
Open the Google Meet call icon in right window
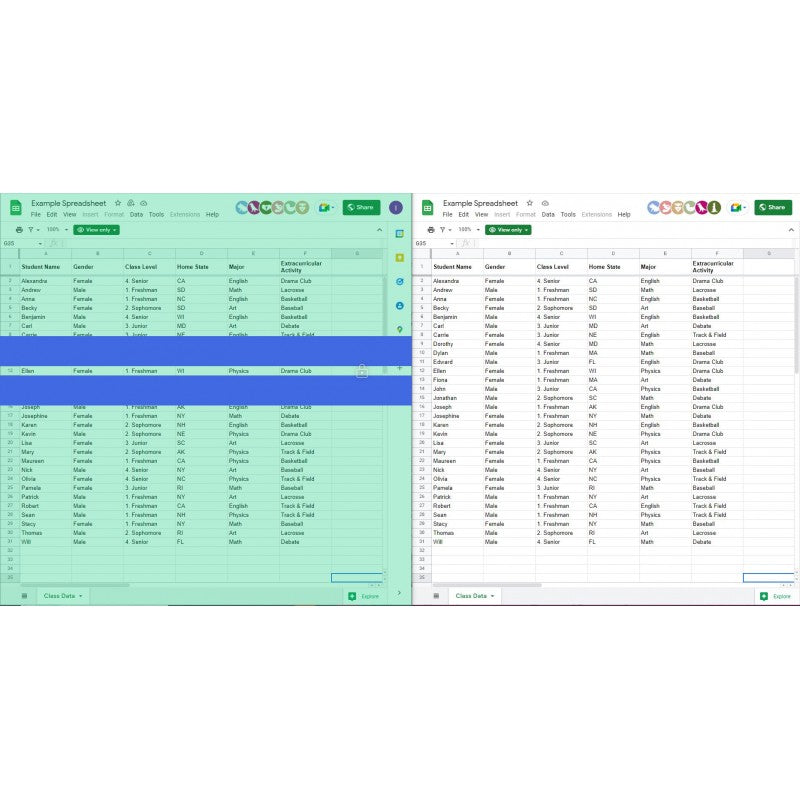tap(736, 208)
